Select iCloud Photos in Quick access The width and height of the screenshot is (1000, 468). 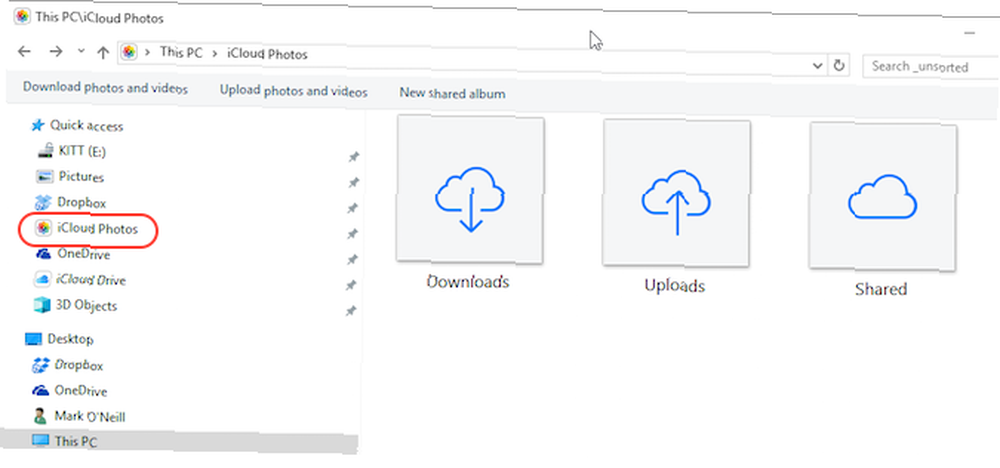(x=97, y=228)
